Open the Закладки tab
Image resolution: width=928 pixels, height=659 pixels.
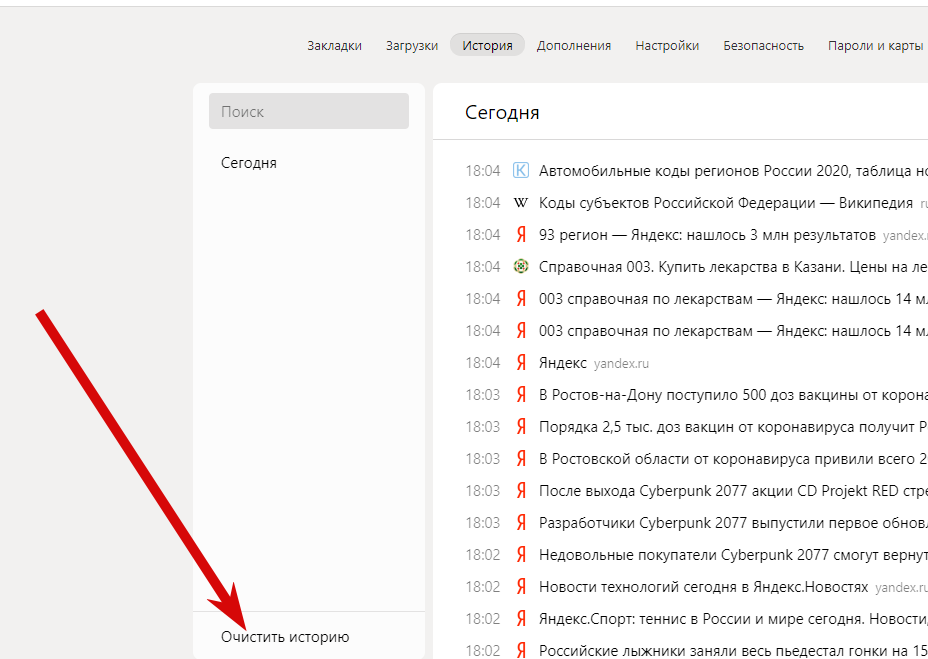[334, 46]
